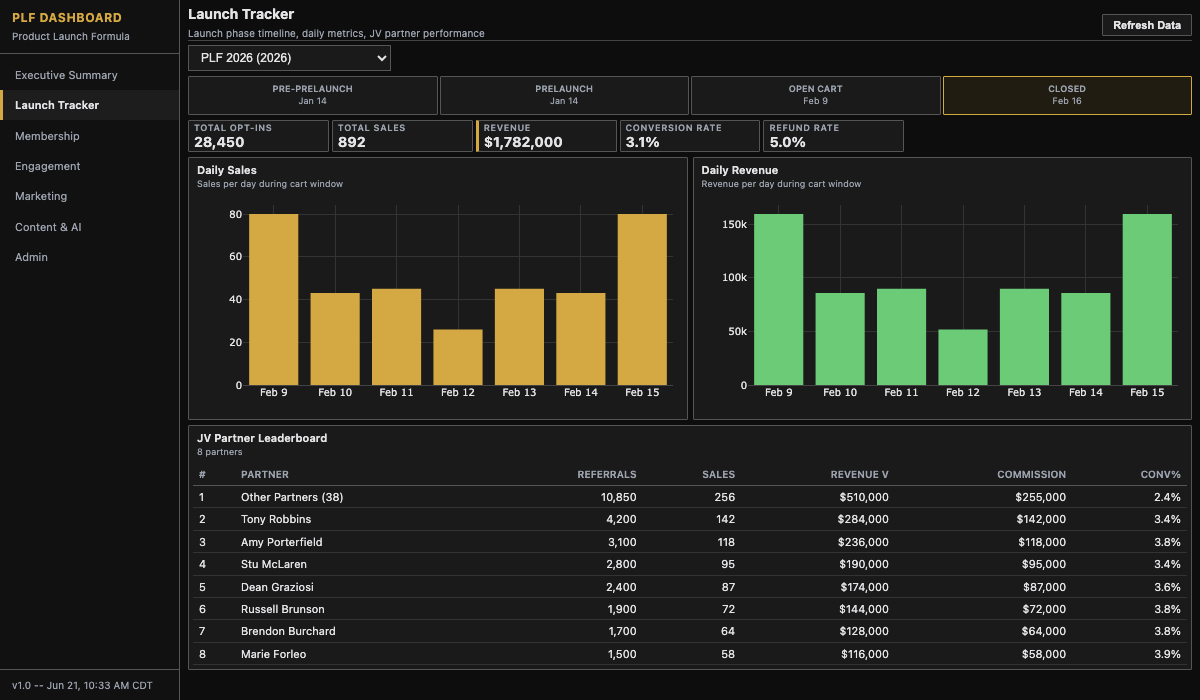Viewport: 1200px width, 700px height.
Task: Click Marie Forleo conversion 3.9%
Action: click(1167, 654)
